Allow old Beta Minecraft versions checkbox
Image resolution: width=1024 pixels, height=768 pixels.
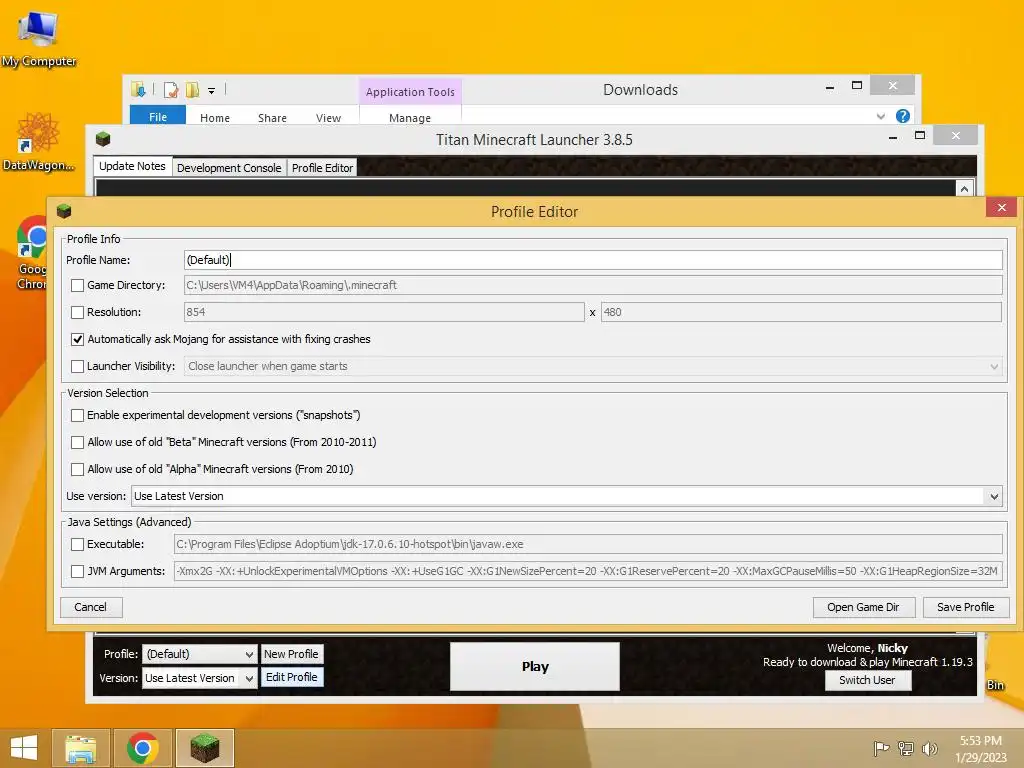click(78, 442)
